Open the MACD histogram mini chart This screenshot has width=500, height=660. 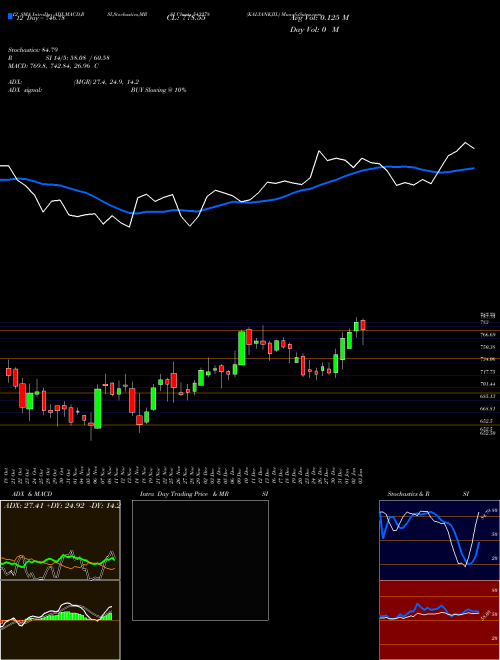click(60, 620)
